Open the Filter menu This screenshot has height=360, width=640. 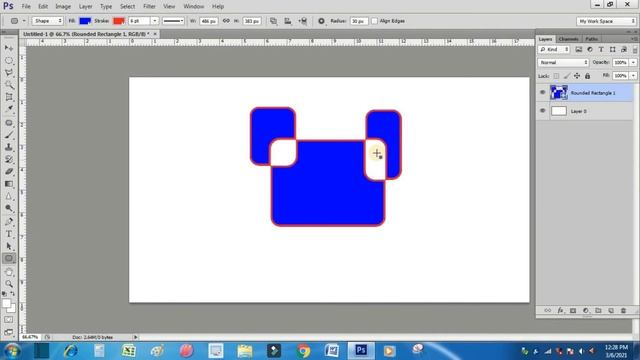point(149,7)
